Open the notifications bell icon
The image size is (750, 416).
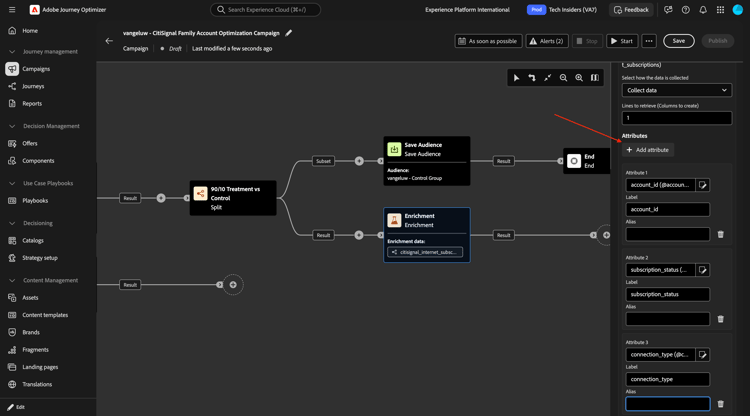pos(703,10)
